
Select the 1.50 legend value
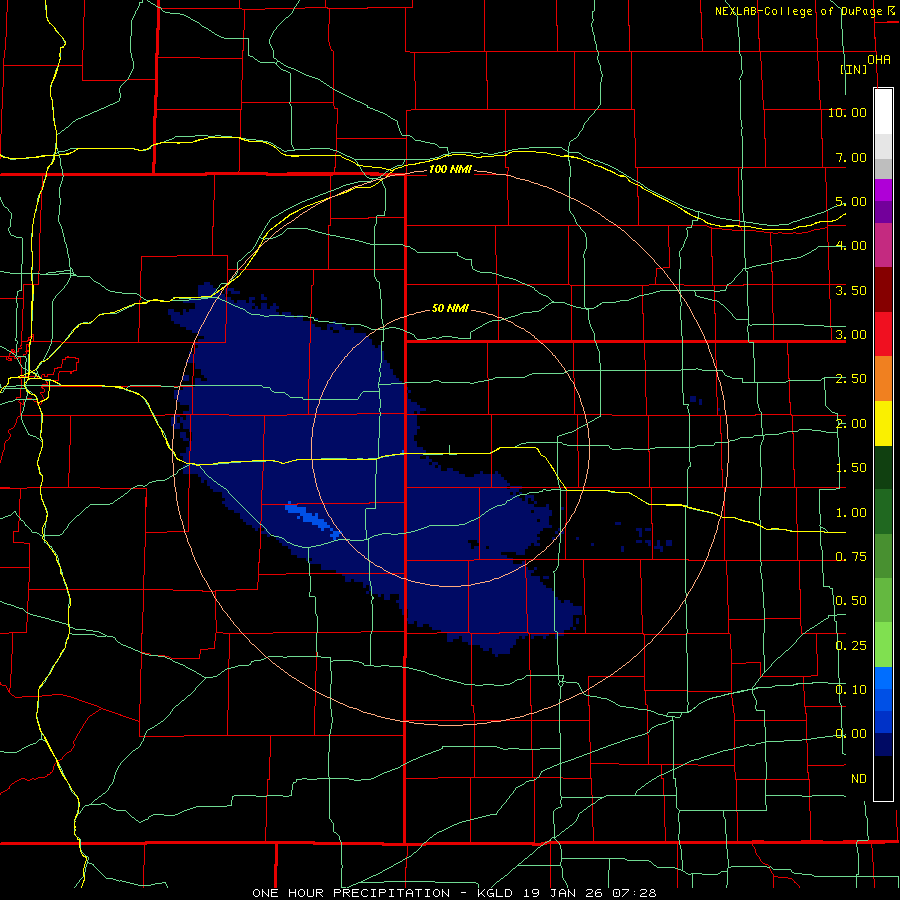[x=851, y=468]
